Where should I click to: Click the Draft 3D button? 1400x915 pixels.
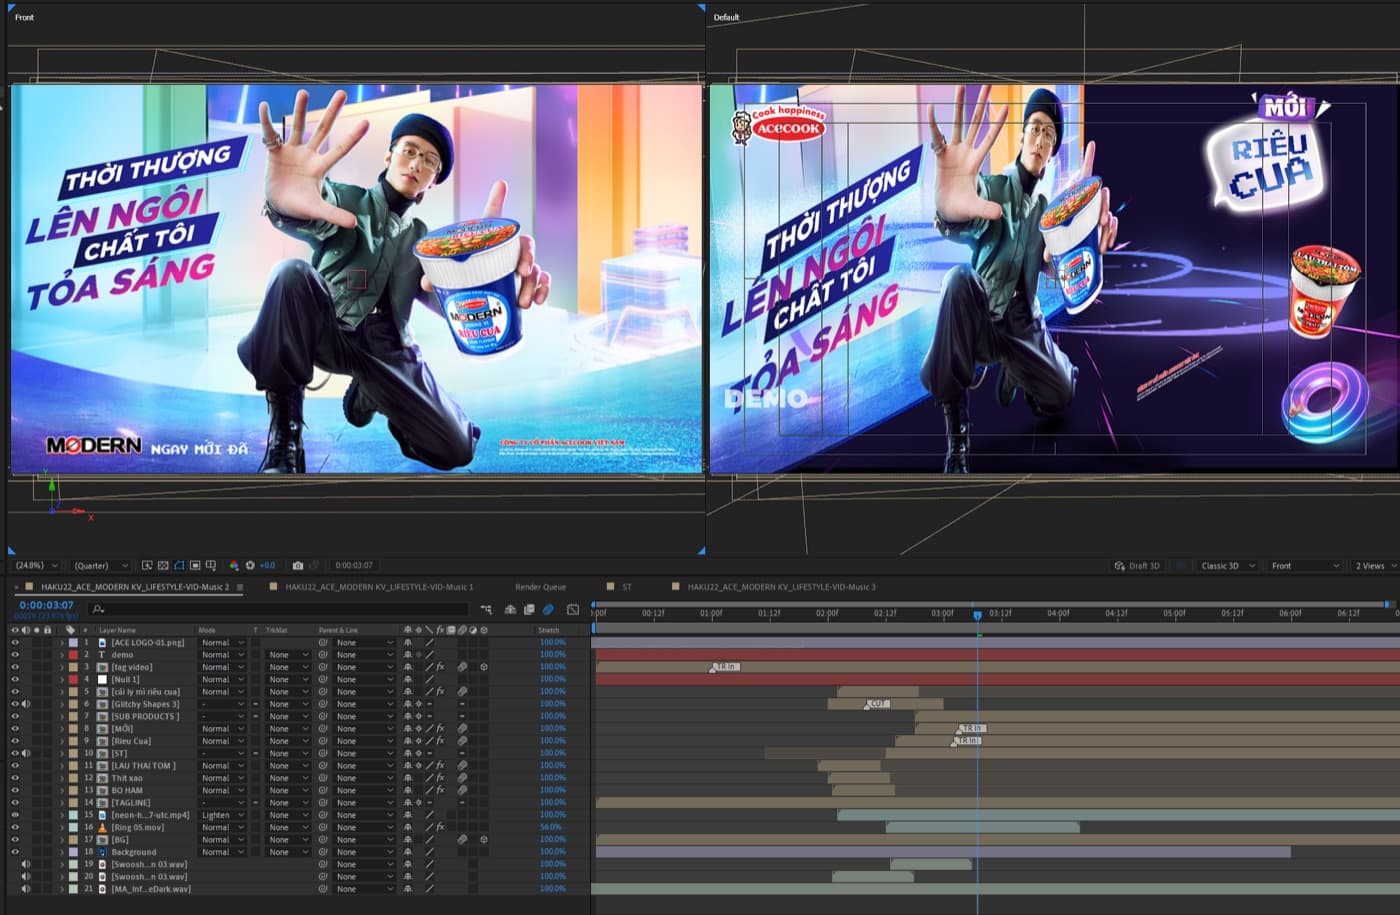[x=1137, y=566]
